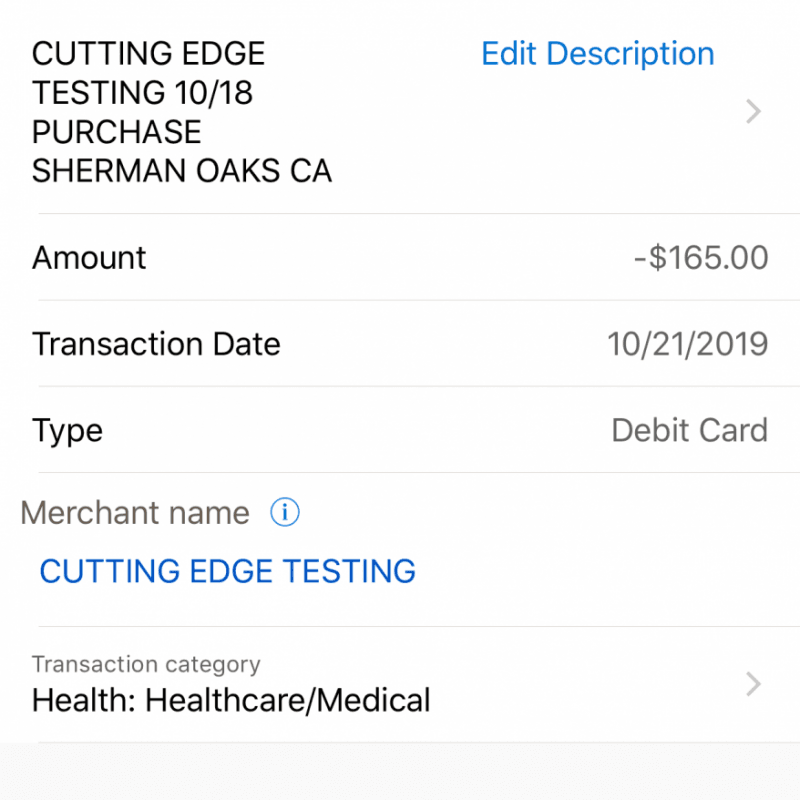800x800 pixels.
Task: Tap the small Transaction category label
Action: (x=146, y=664)
